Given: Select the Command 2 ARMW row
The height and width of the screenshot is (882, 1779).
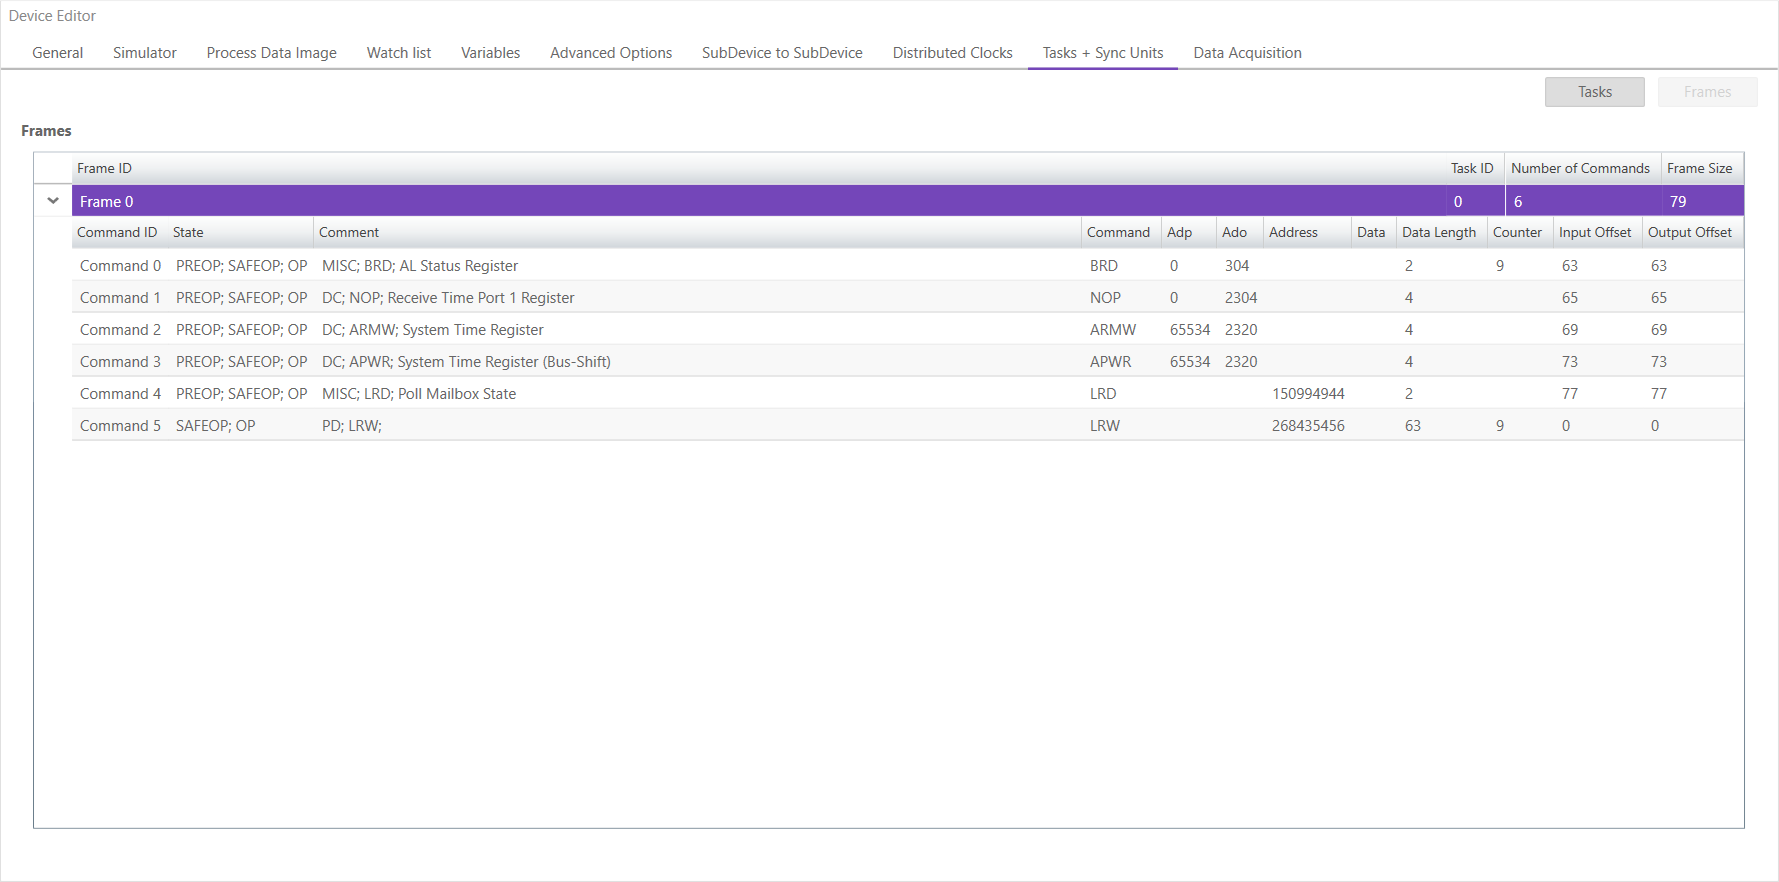Looking at the screenshot, I should (700, 330).
